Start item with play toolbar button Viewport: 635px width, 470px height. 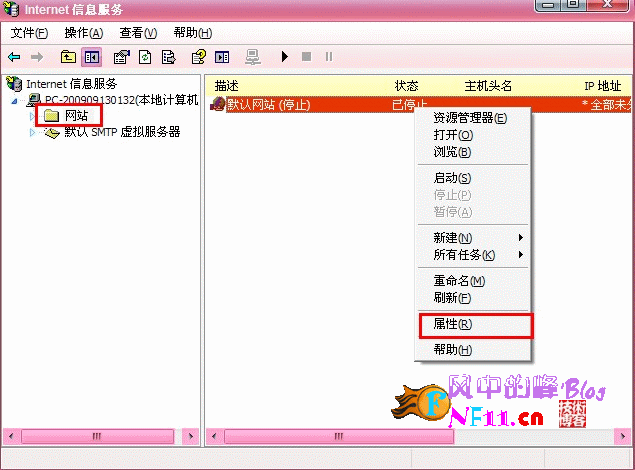click(x=285, y=57)
